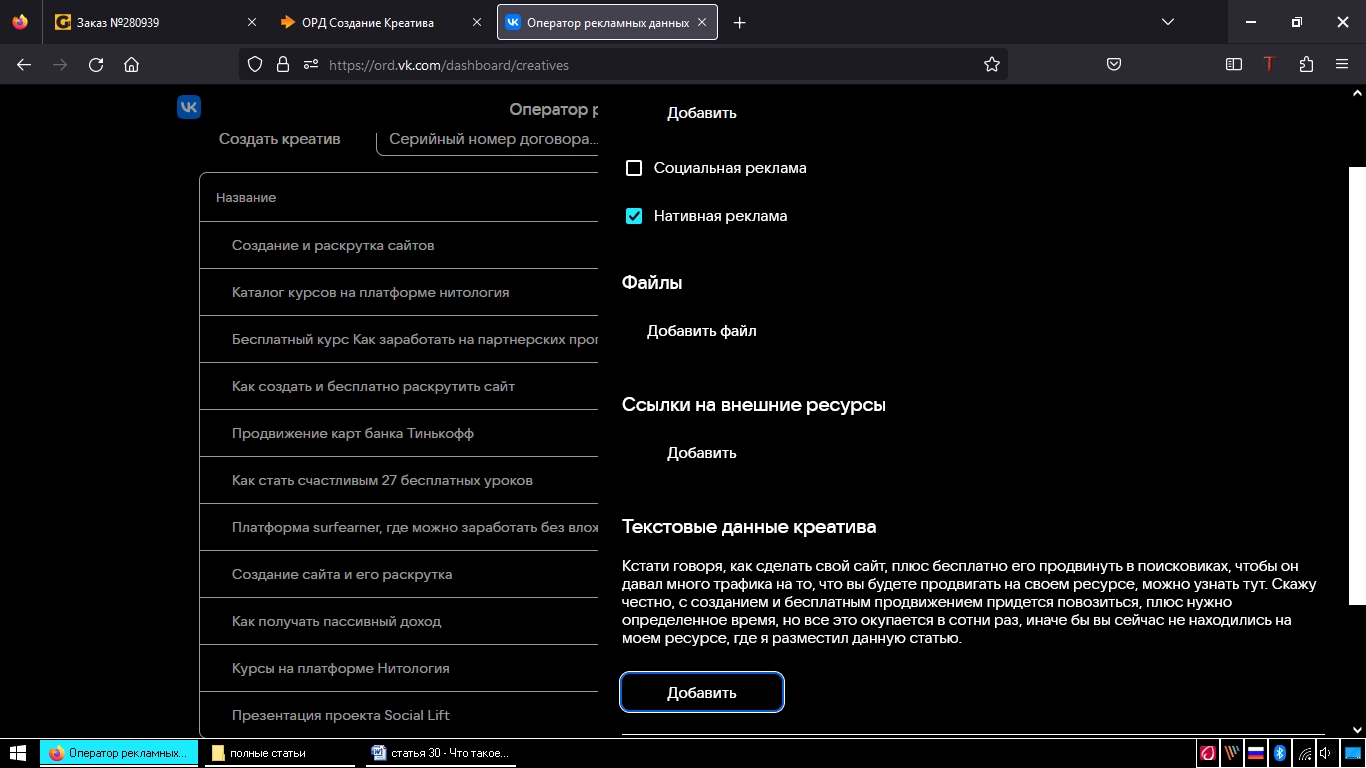The image size is (1366, 768).
Task: Select 'Курсы на платформе Нитология' row
Action: point(399,668)
